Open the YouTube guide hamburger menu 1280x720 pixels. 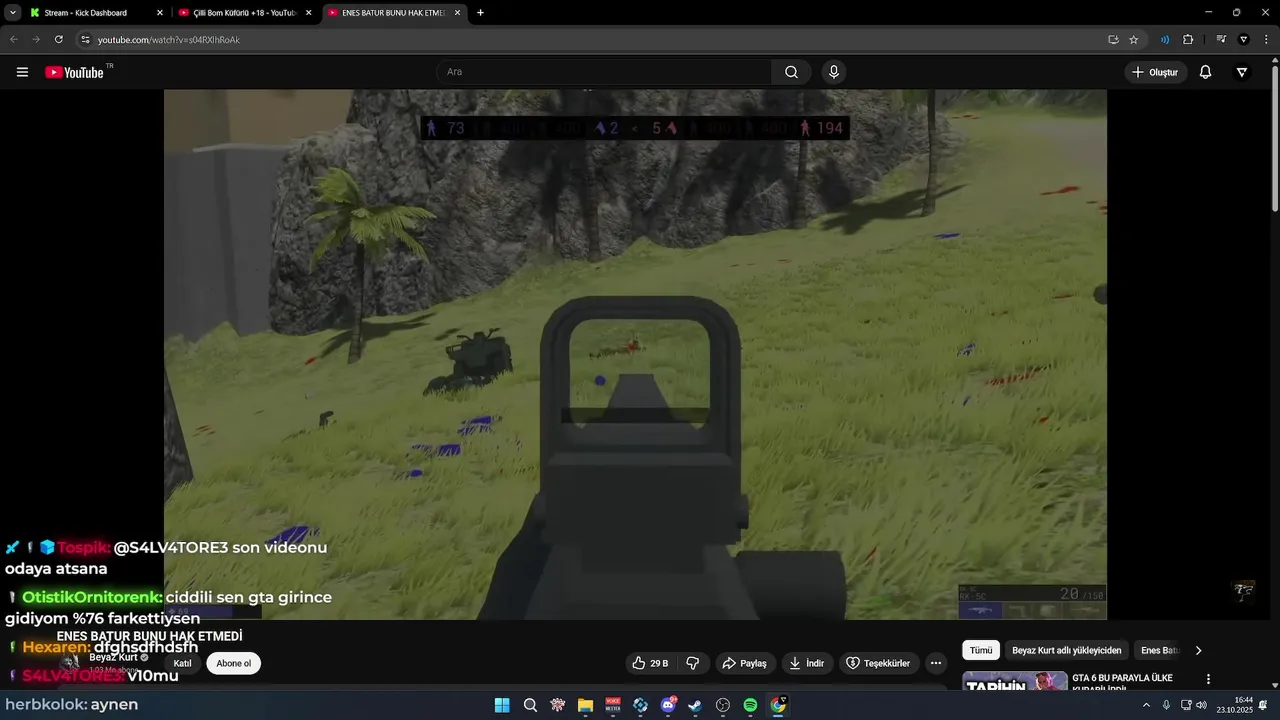pyautogui.click(x=22, y=72)
